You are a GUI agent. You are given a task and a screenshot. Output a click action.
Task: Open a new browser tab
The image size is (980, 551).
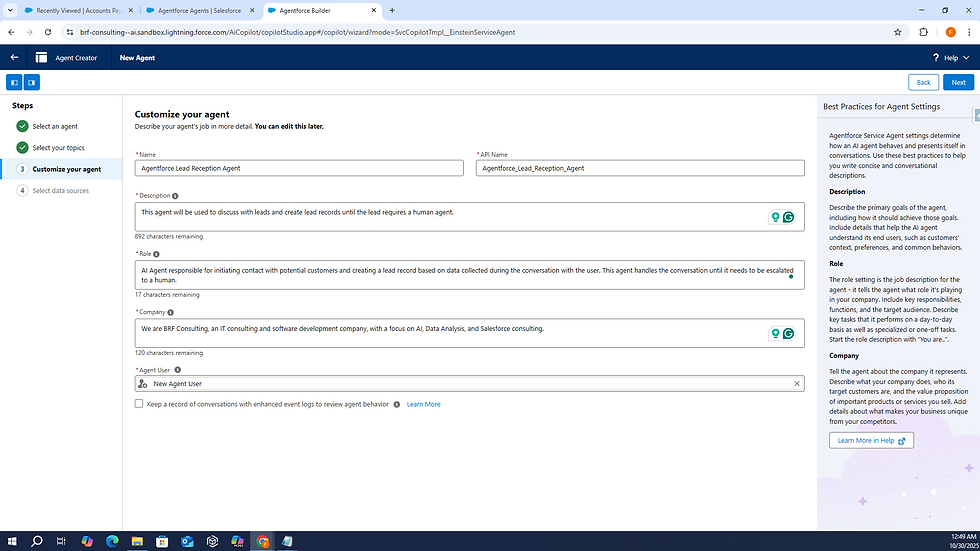[392, 10]
